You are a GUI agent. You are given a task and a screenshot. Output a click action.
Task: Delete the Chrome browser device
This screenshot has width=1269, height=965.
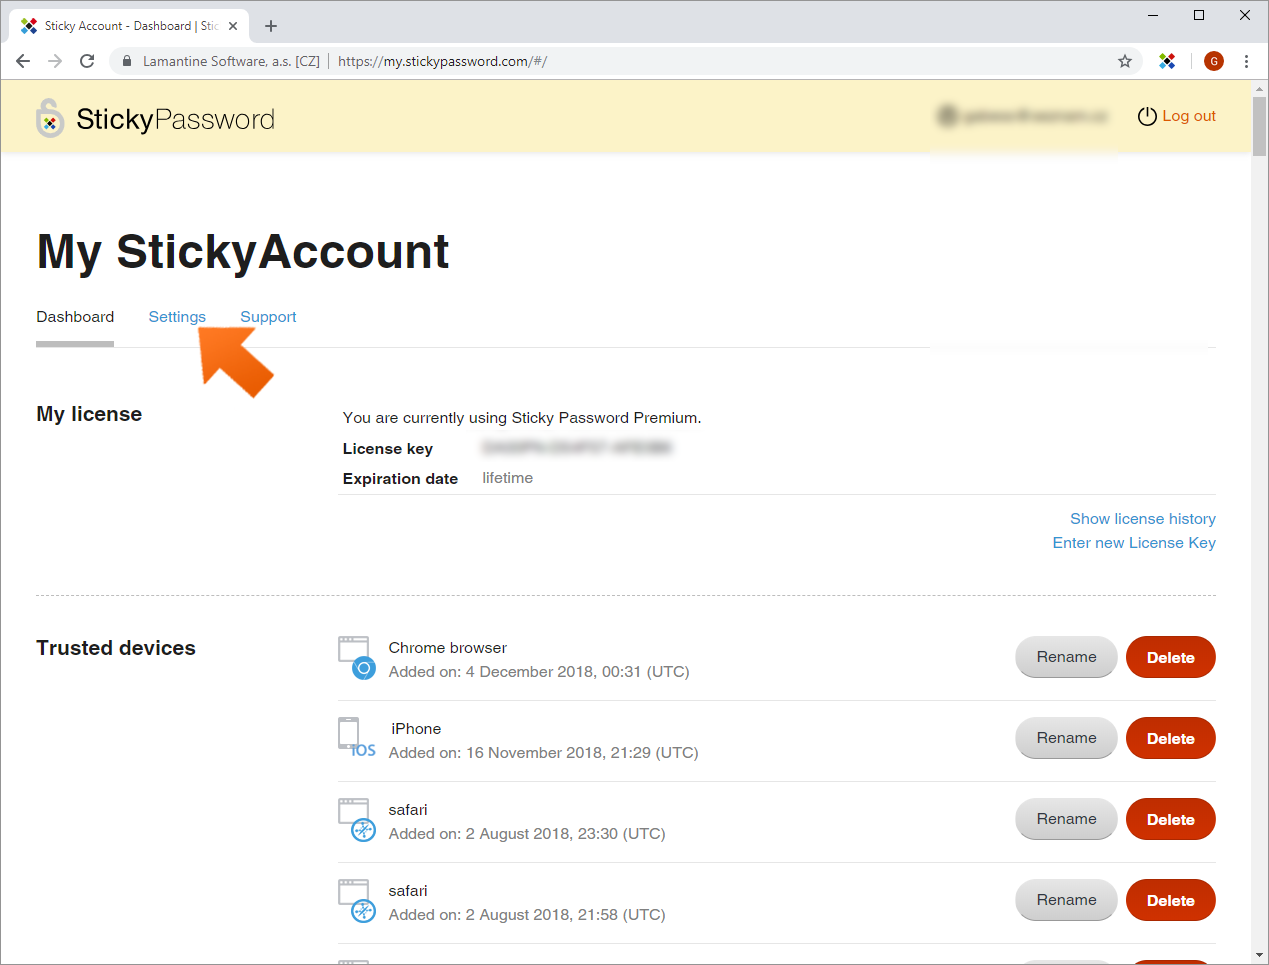tap(1171, 657)
